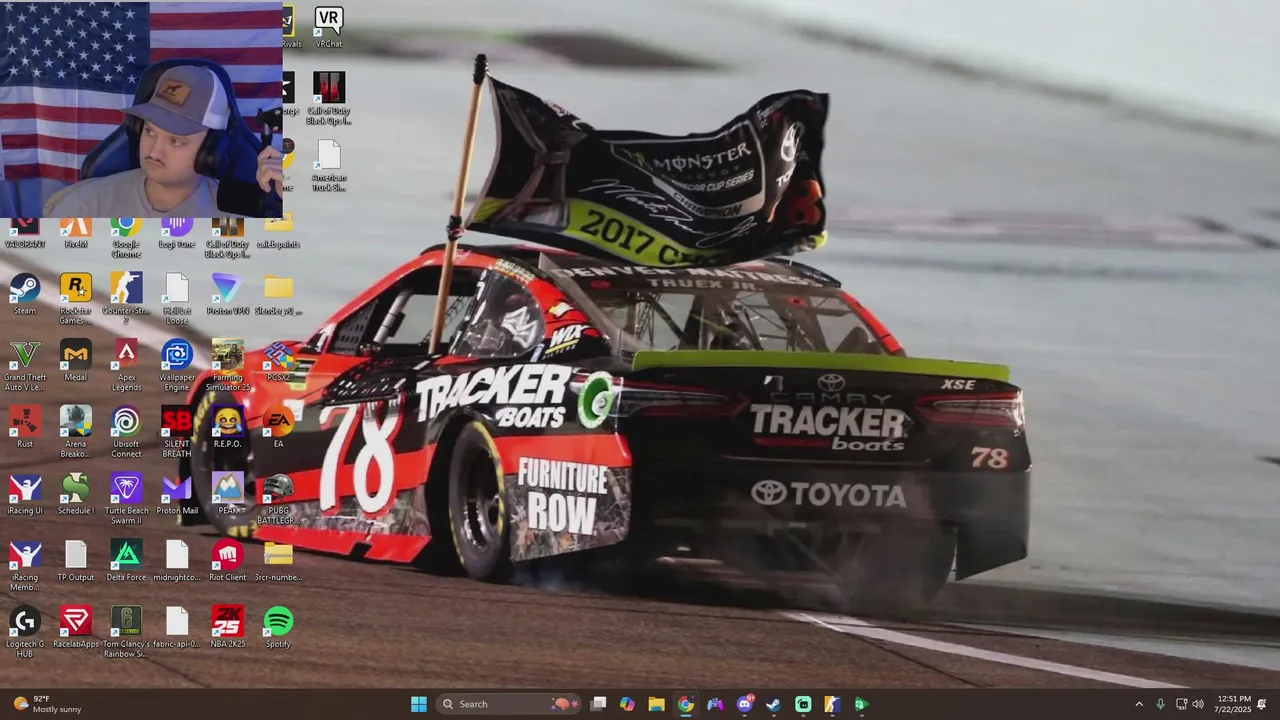Select the Hell Let Loose file icon
1280x720 pixels.
coord(177,298)
